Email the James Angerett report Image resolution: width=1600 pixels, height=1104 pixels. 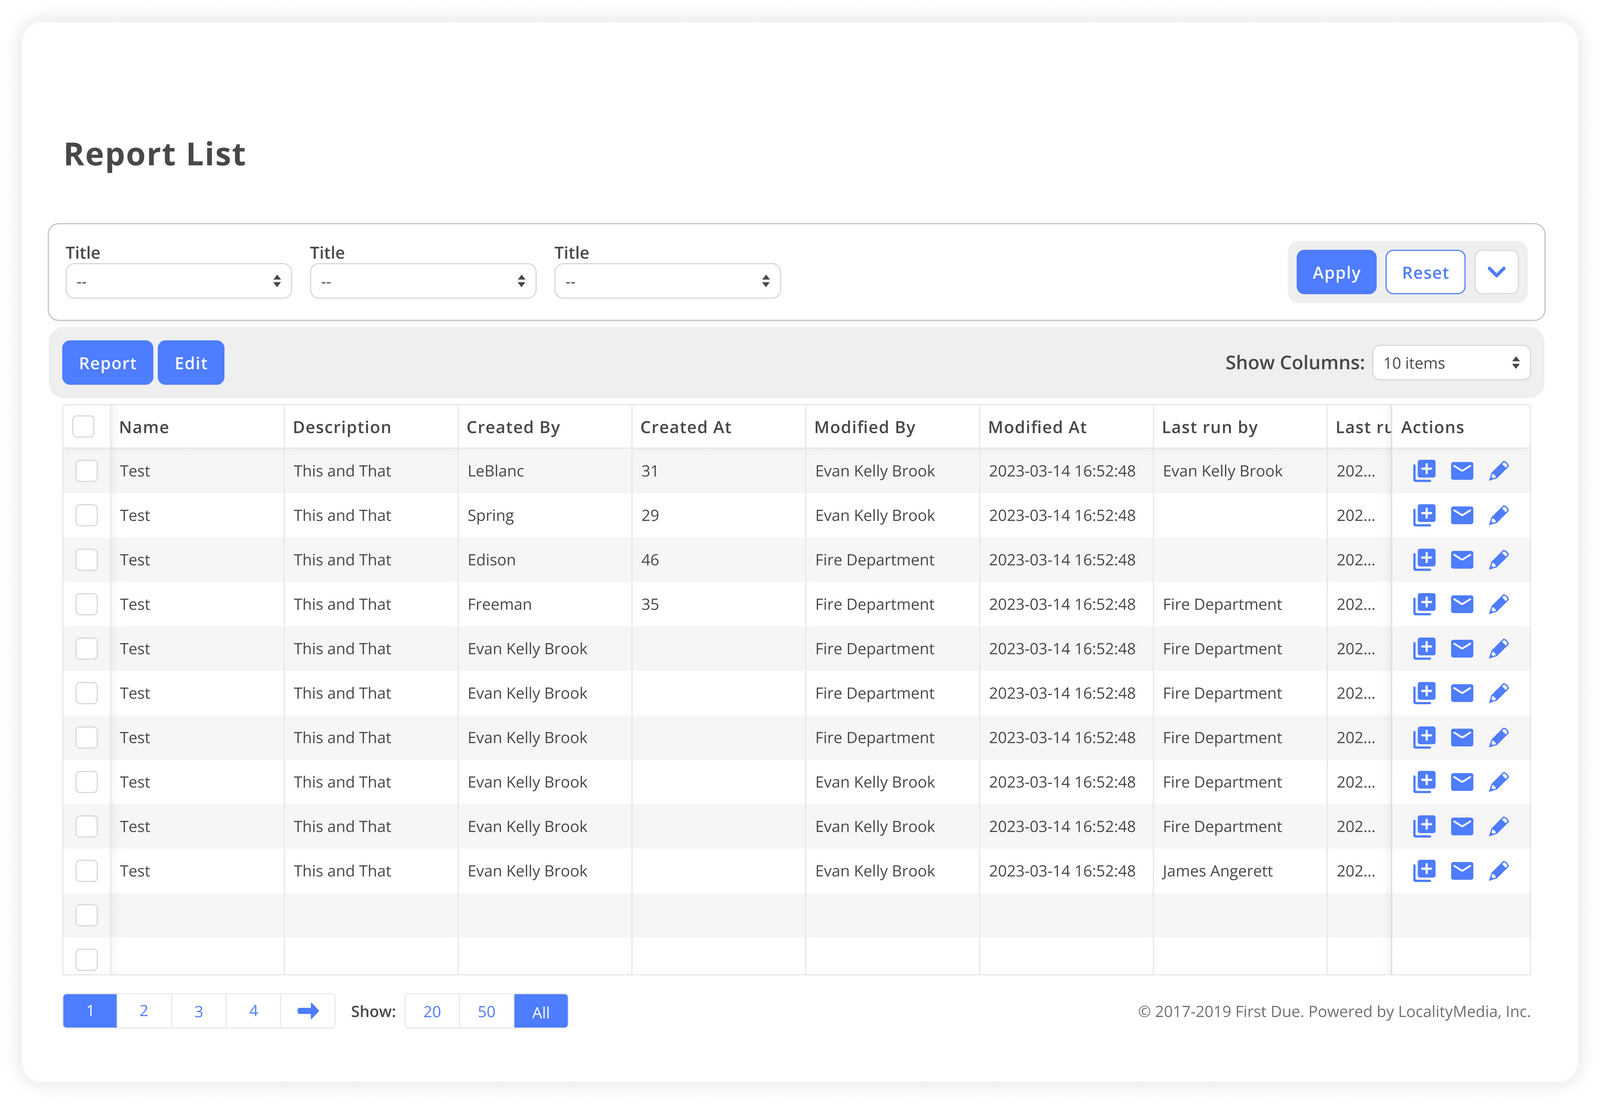tap(1462, 871)
